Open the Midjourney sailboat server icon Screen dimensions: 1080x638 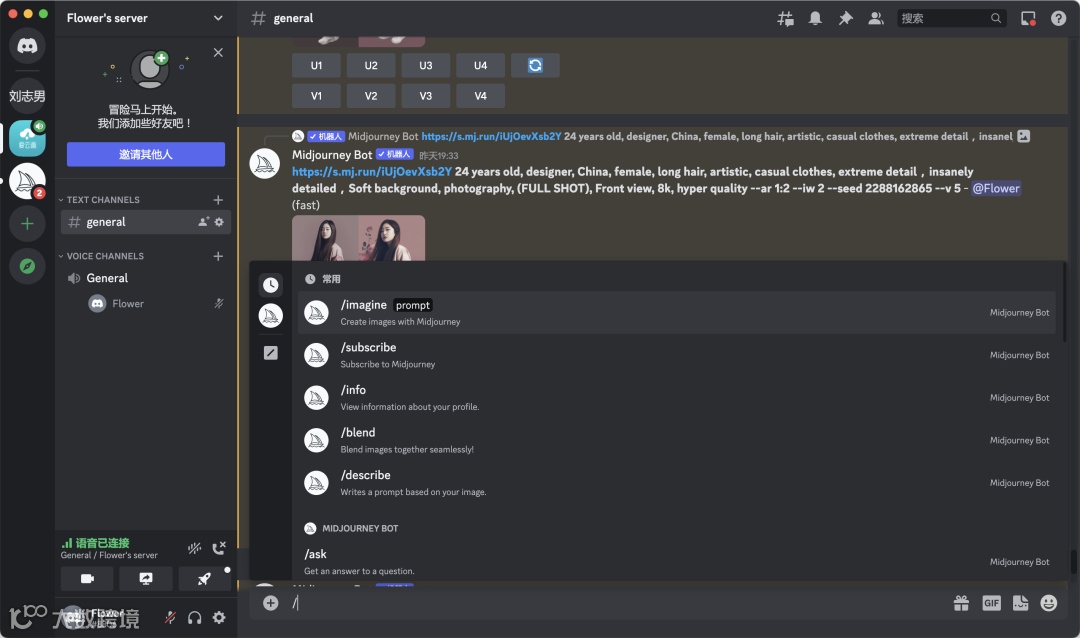(27, 181)
